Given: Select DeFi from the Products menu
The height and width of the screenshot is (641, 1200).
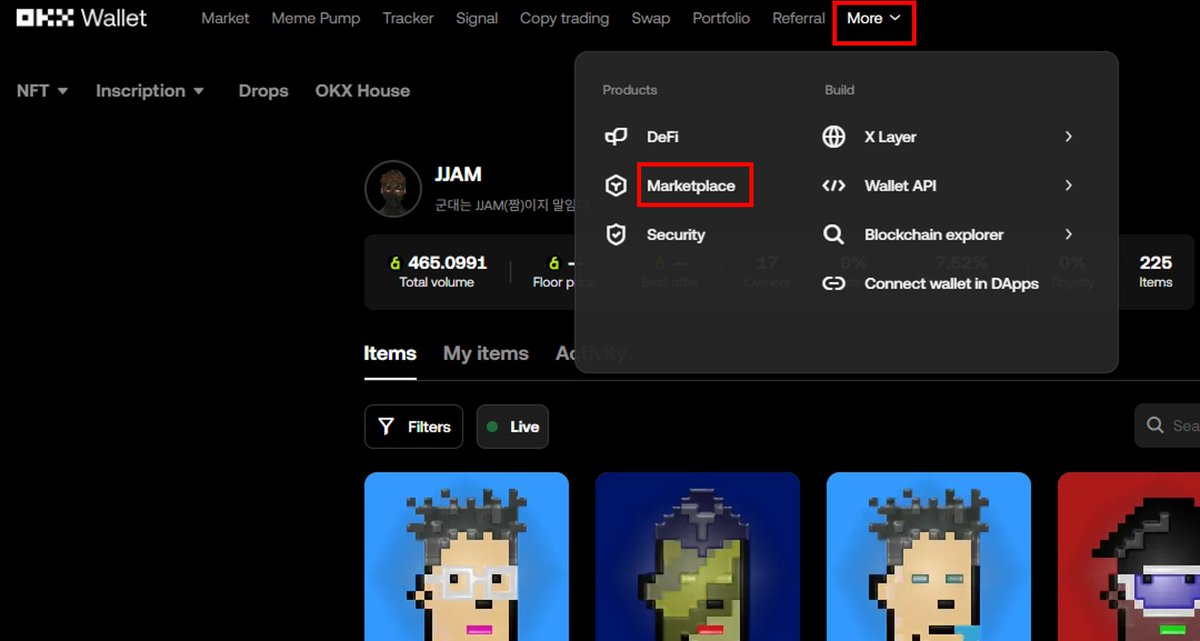Looking at the screenshot, I should 662,137.
